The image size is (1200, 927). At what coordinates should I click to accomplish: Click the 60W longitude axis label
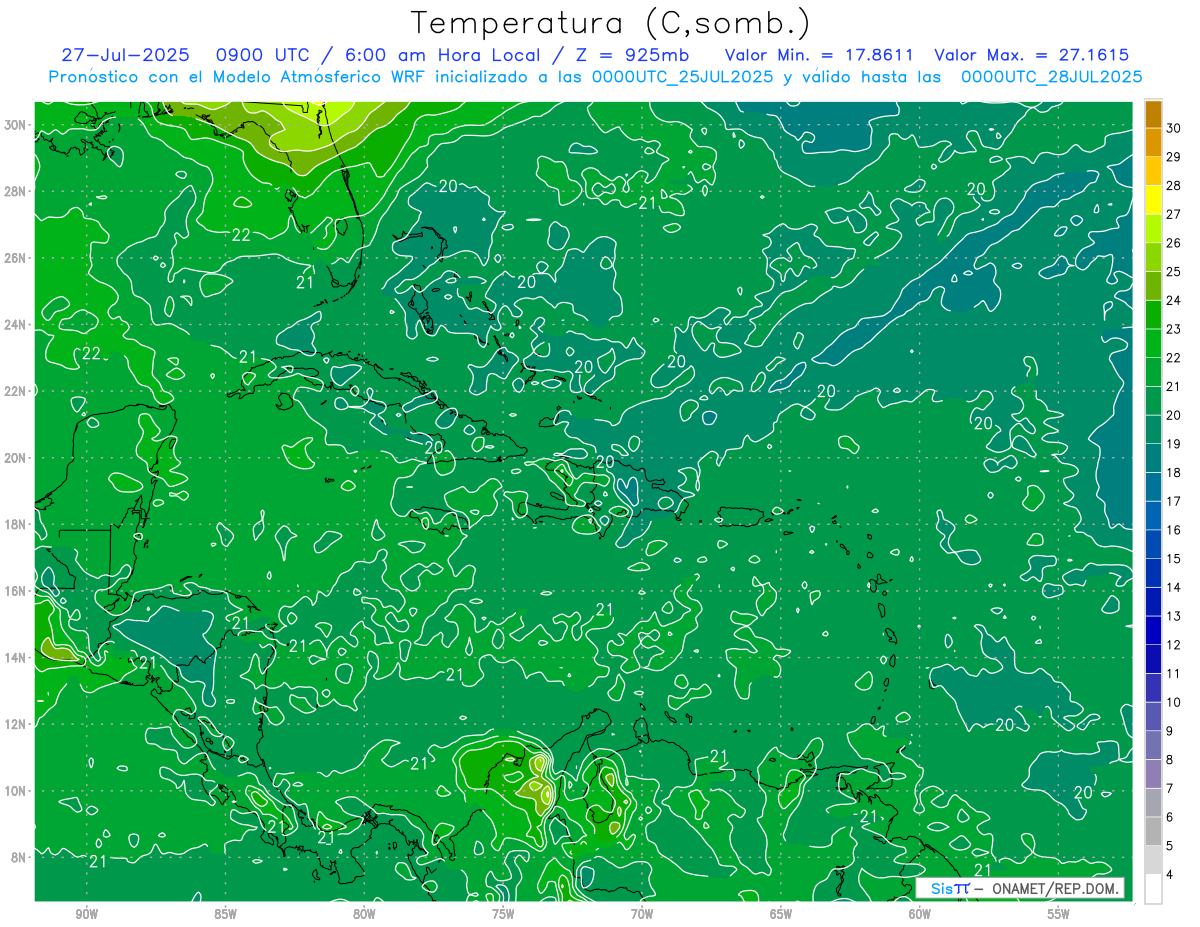(x=920, y=914)
